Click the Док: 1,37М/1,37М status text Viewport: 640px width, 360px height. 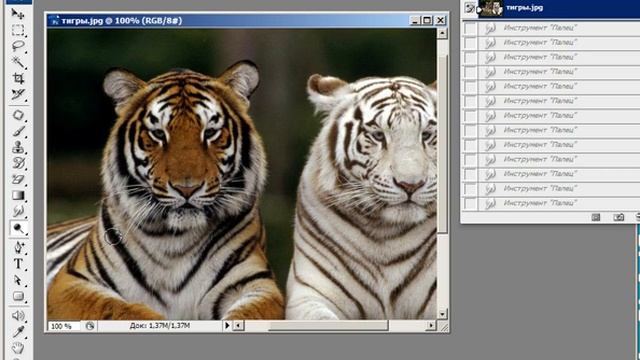click(x=160, y=326)
